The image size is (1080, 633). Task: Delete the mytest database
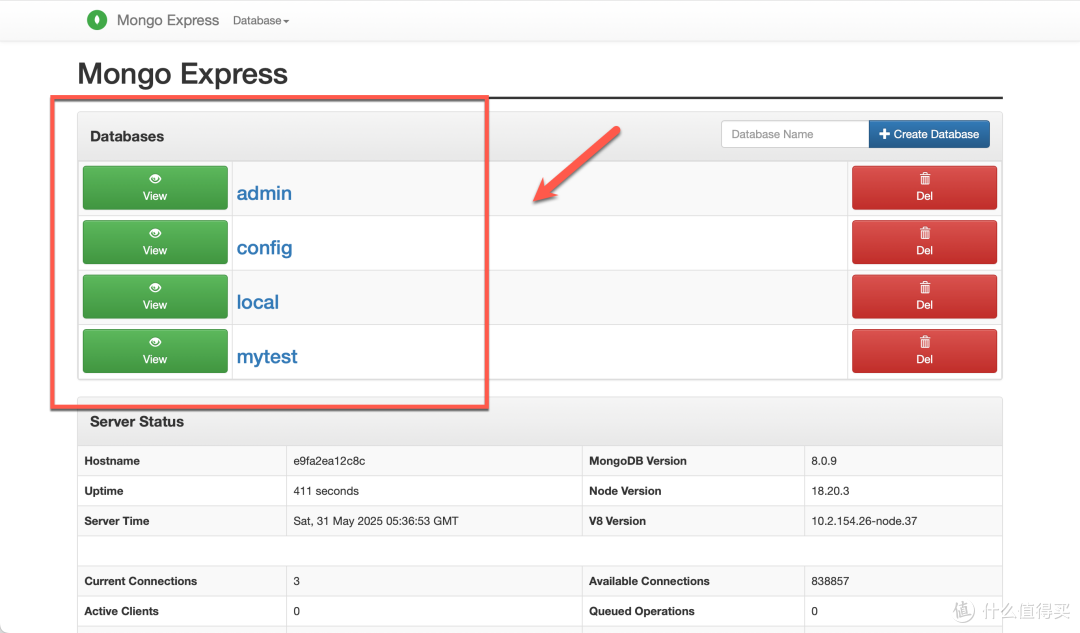924,351
